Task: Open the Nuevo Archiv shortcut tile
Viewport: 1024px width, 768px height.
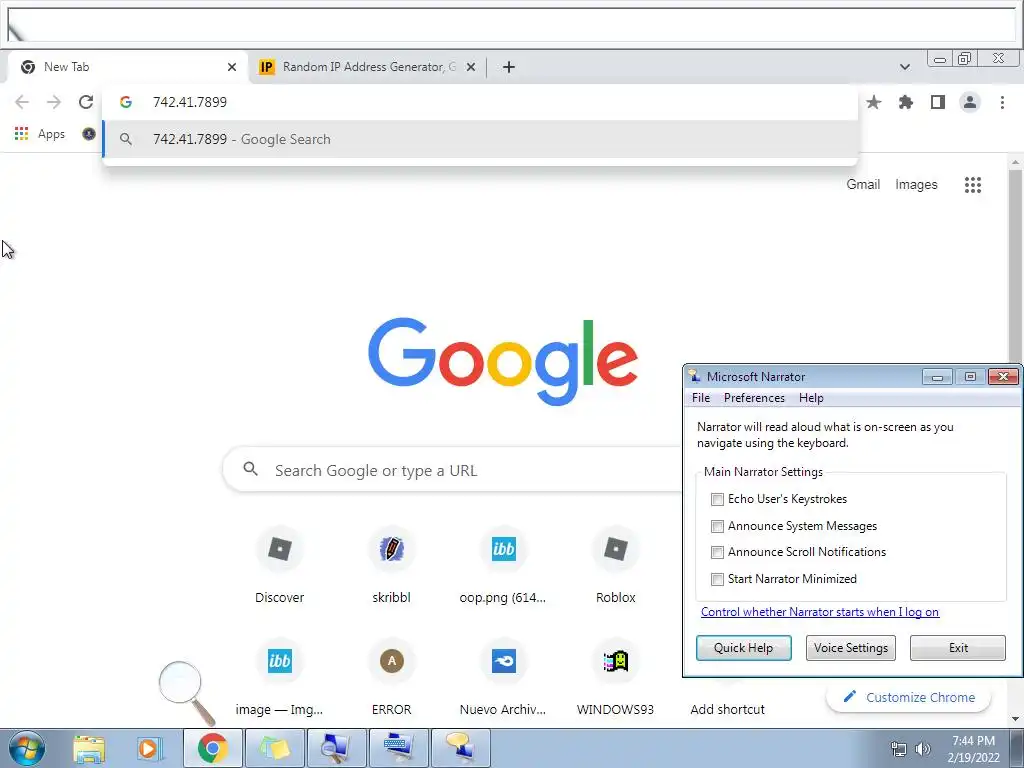Action: [503, 679]
